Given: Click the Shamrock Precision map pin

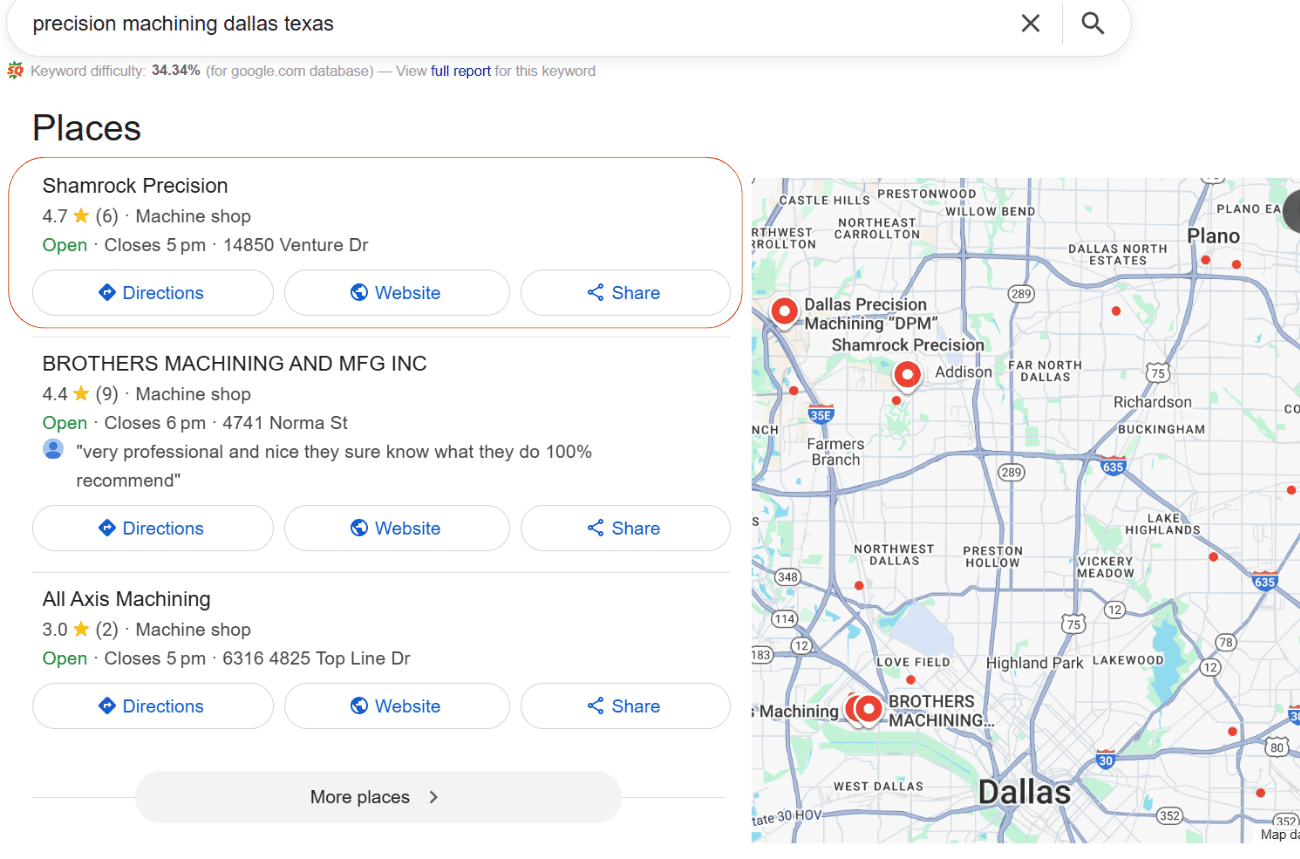Looking at the screenshot, I should pyautogui.click(x=907, y=376).
